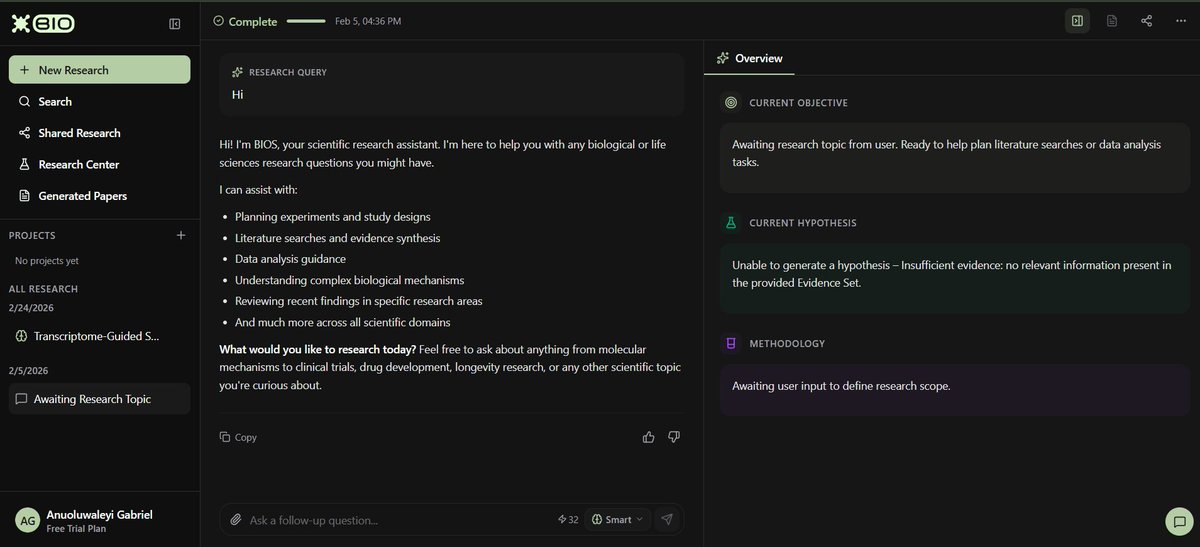Open the document view icon
Viewport: 1200px width, 547px height.
tap(1112, 21)
